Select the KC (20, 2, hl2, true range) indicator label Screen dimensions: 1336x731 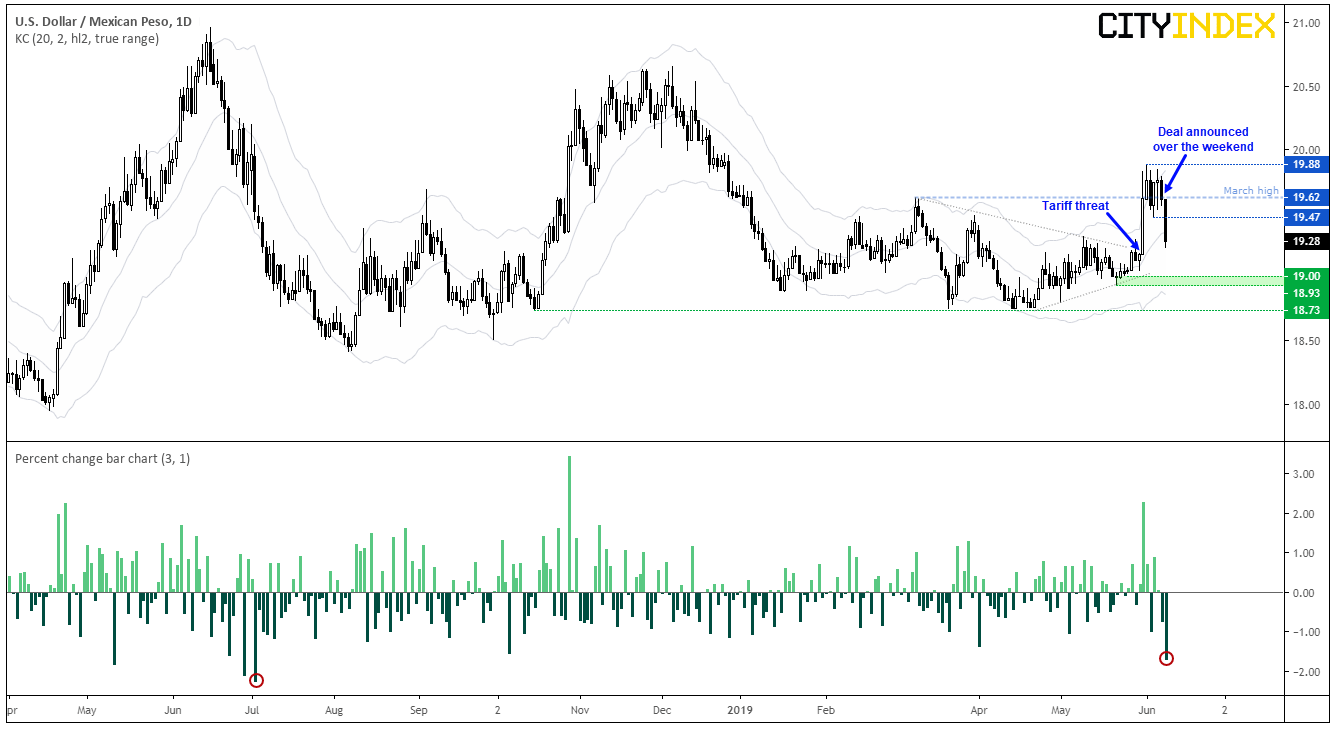click(86, 39)
